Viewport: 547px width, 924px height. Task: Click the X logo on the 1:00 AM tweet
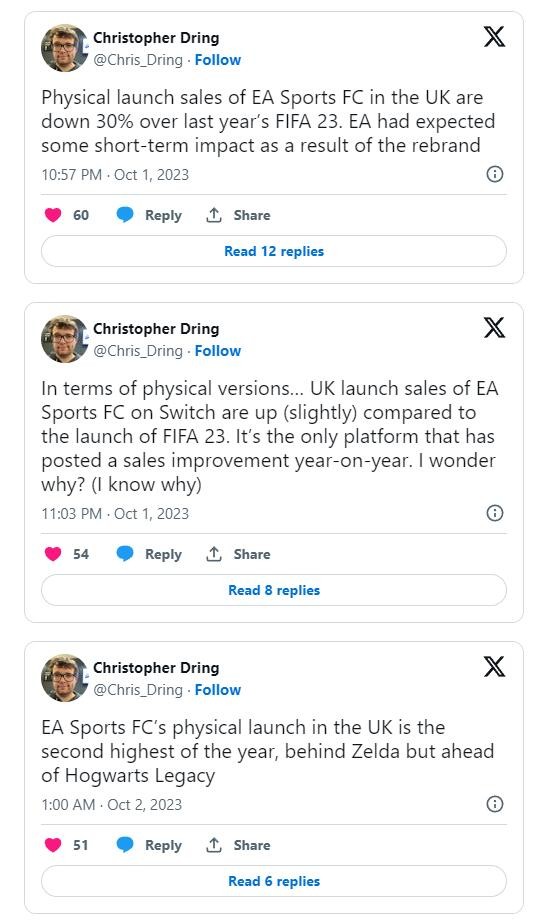pos(494,666)
